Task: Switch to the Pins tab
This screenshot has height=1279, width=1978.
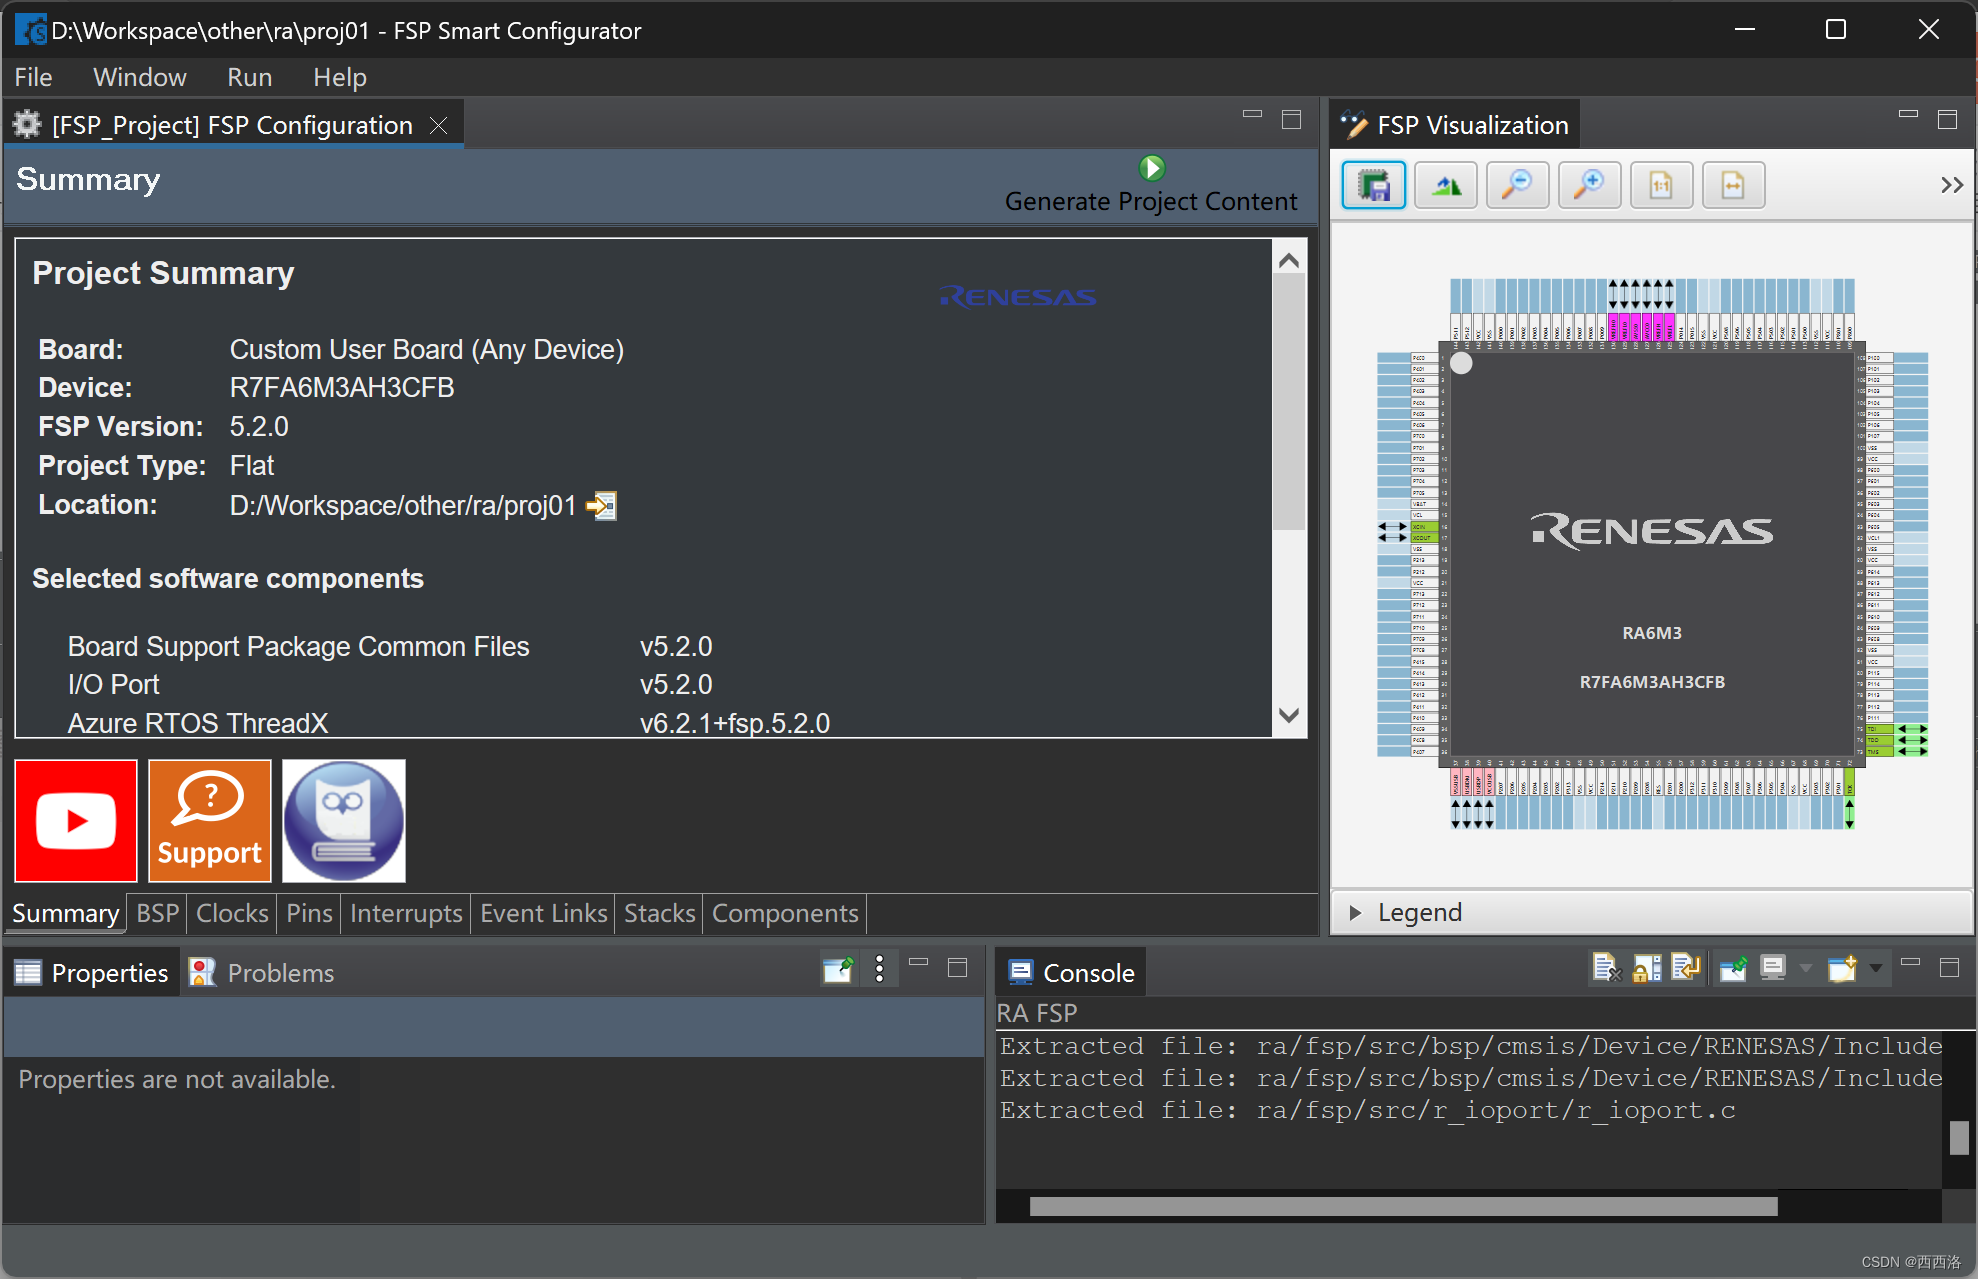Action: (x=309, y=913)
